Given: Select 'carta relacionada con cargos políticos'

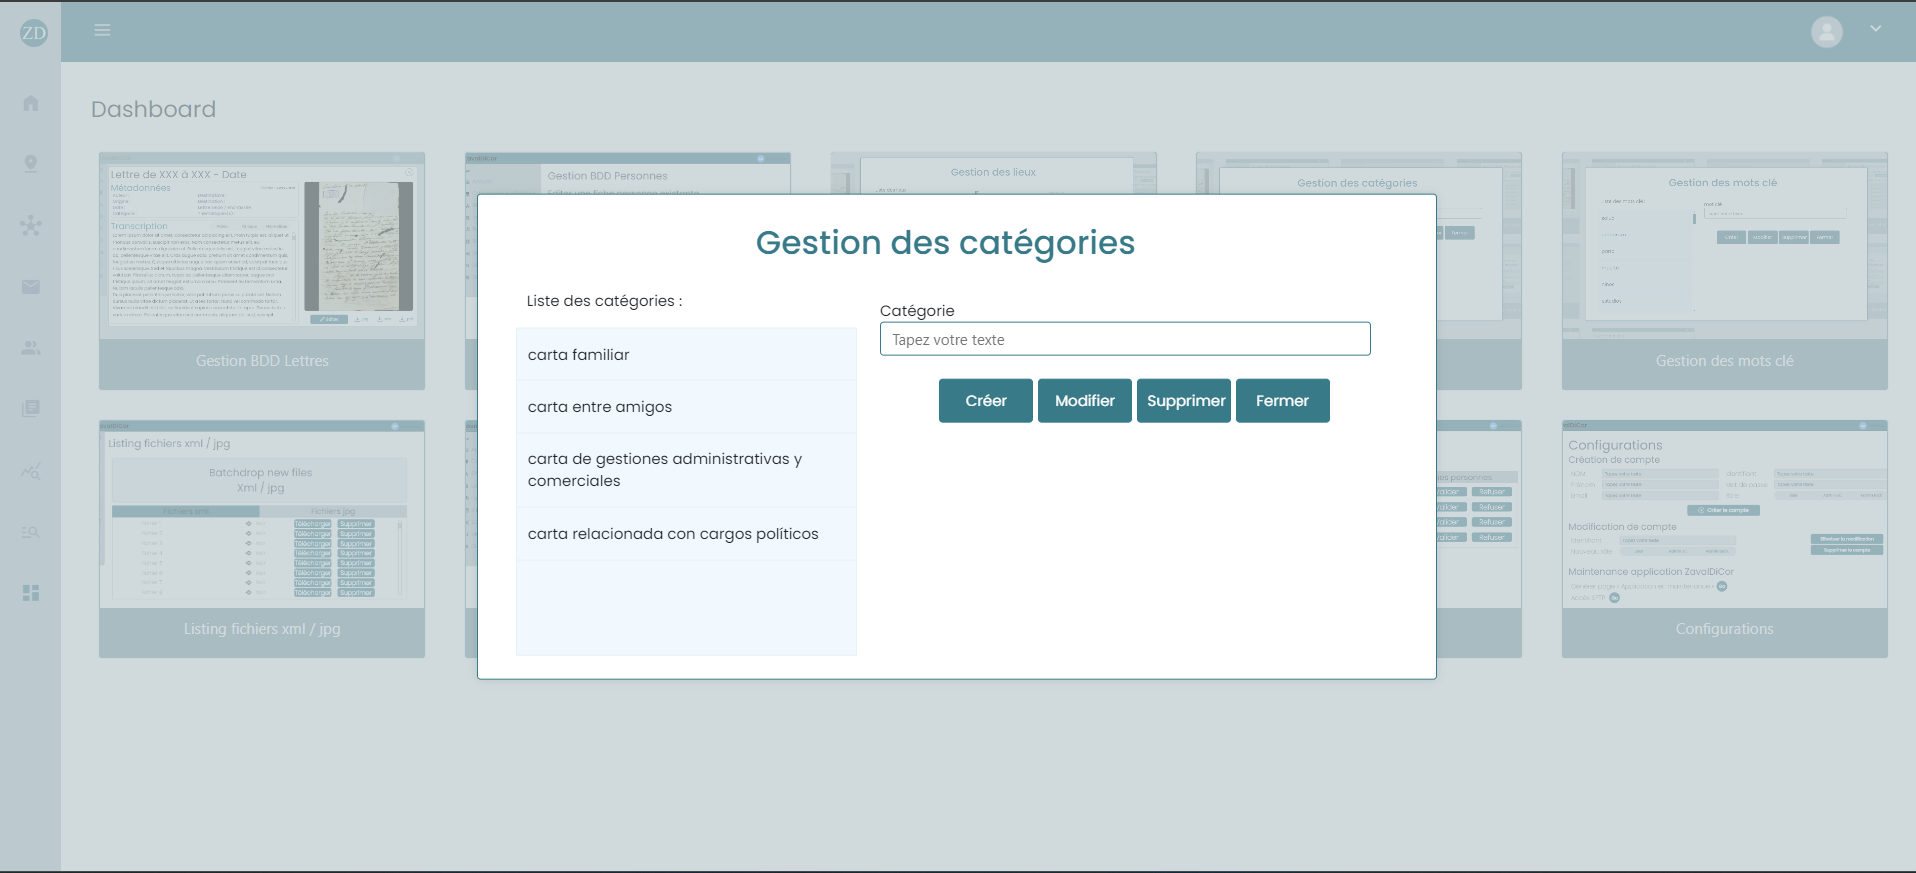Looking at the screenshot, I should pos(685,534).
